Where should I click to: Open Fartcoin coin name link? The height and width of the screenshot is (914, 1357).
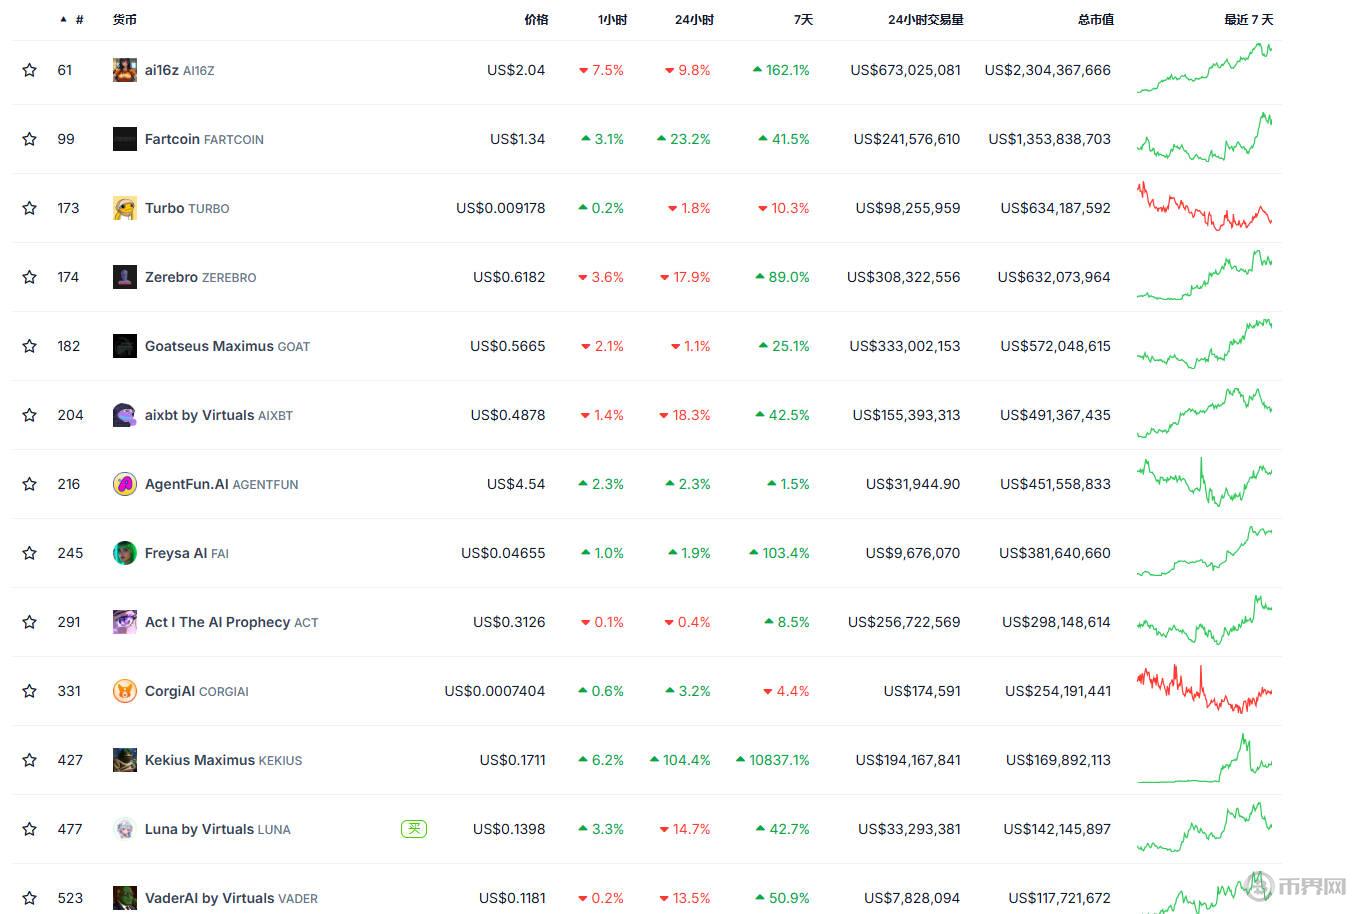(172, 139)
